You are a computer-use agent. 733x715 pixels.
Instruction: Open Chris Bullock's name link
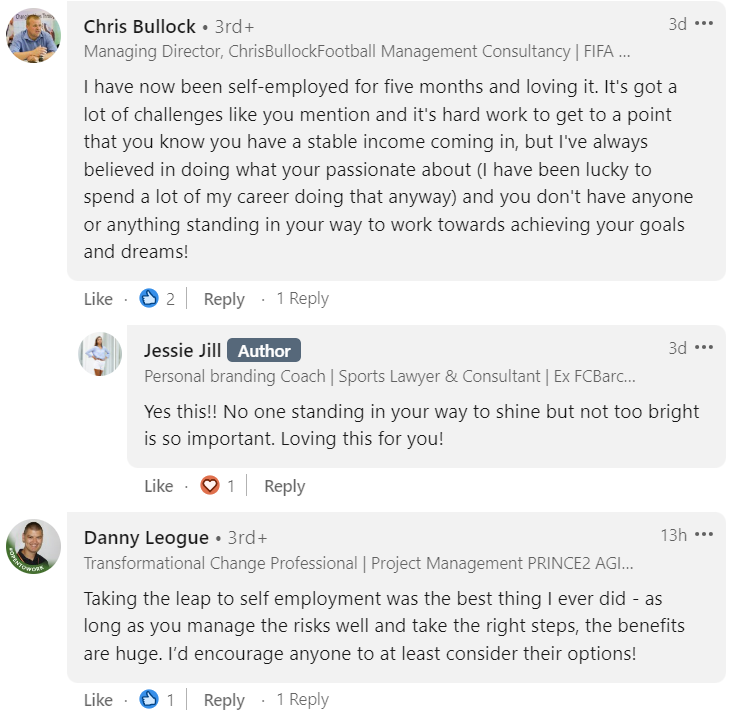(140, 26)
